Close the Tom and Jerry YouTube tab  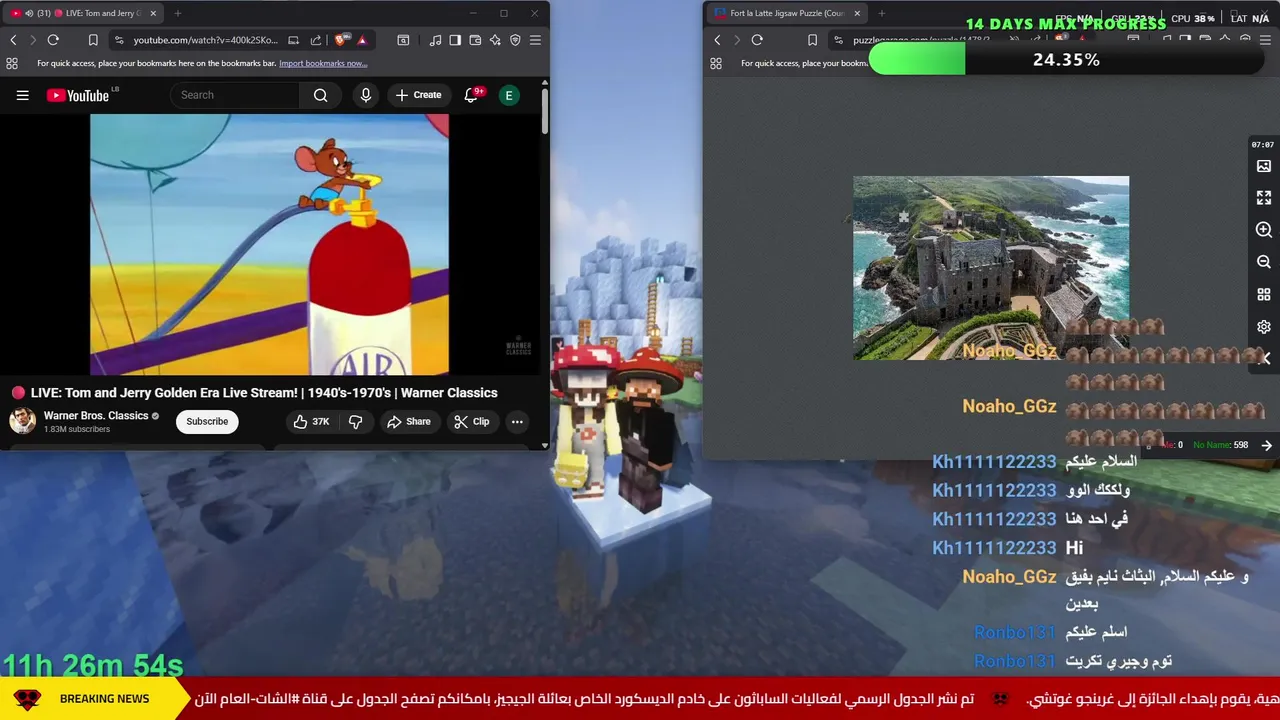coord(153,13)
